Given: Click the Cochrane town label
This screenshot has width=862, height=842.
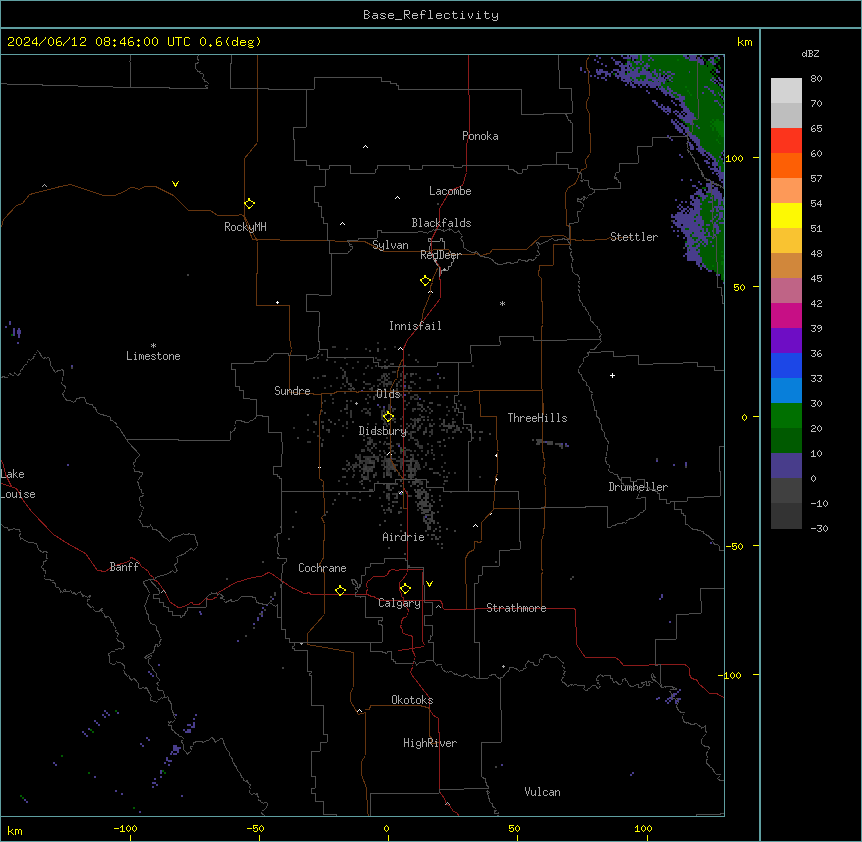Looking at the screenshot, I should click(322, 568).
